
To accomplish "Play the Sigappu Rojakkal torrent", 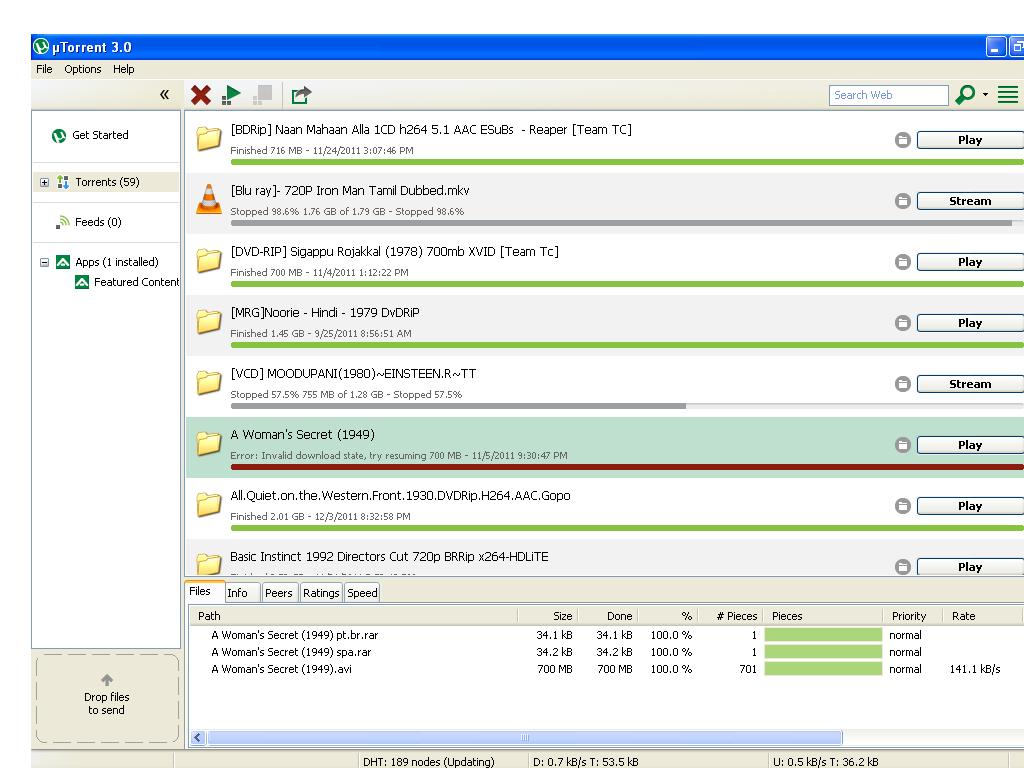I will coord(970,262).
